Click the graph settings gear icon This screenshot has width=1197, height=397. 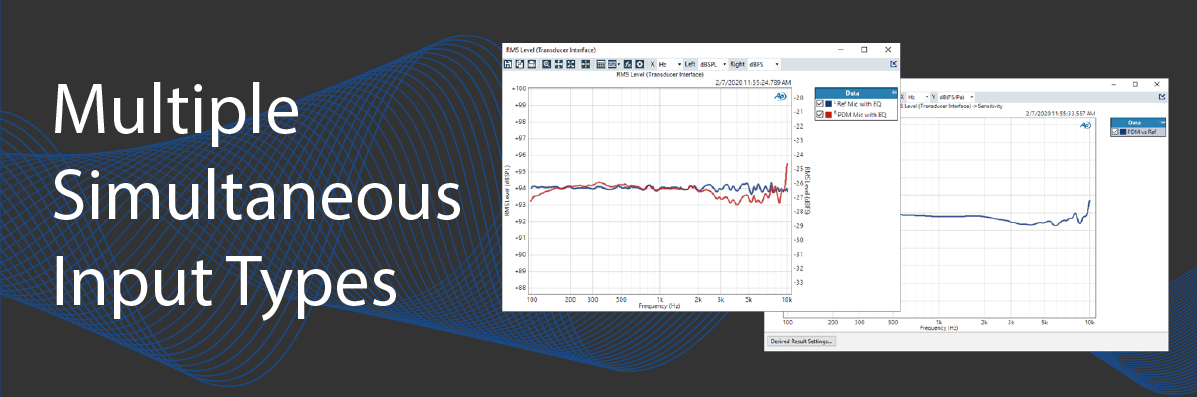640,64
